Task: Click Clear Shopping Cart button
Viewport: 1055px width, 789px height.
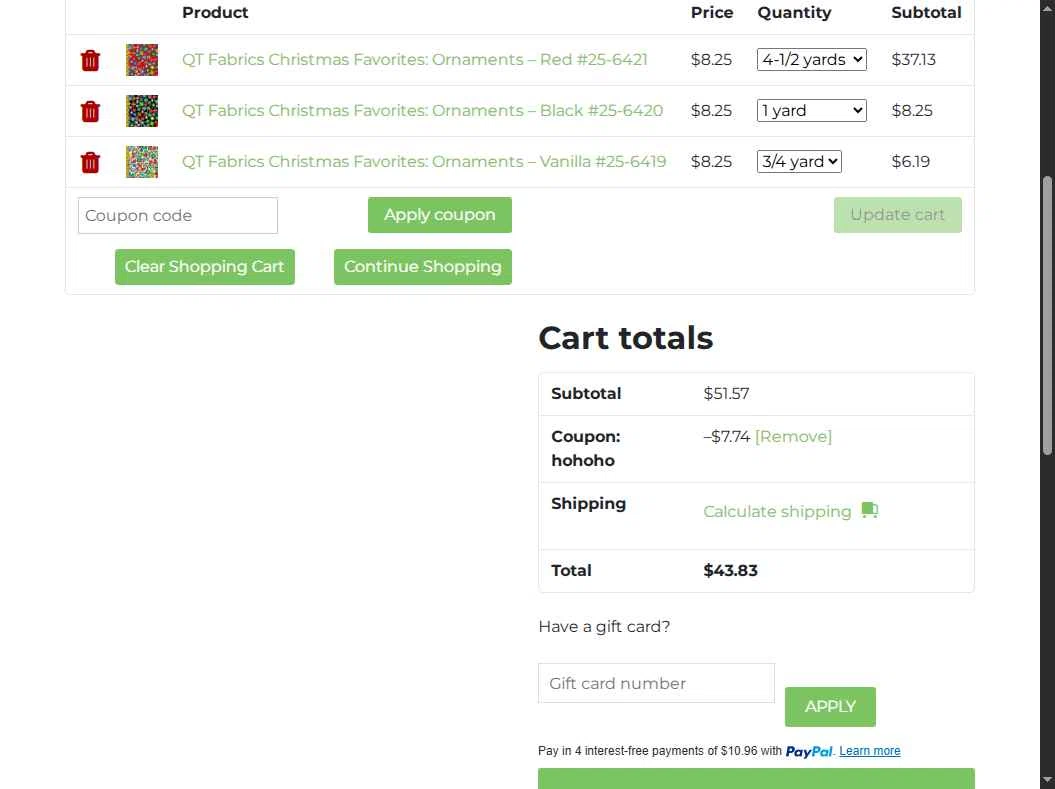Action: pyautogui.click(x=205, y=266)
